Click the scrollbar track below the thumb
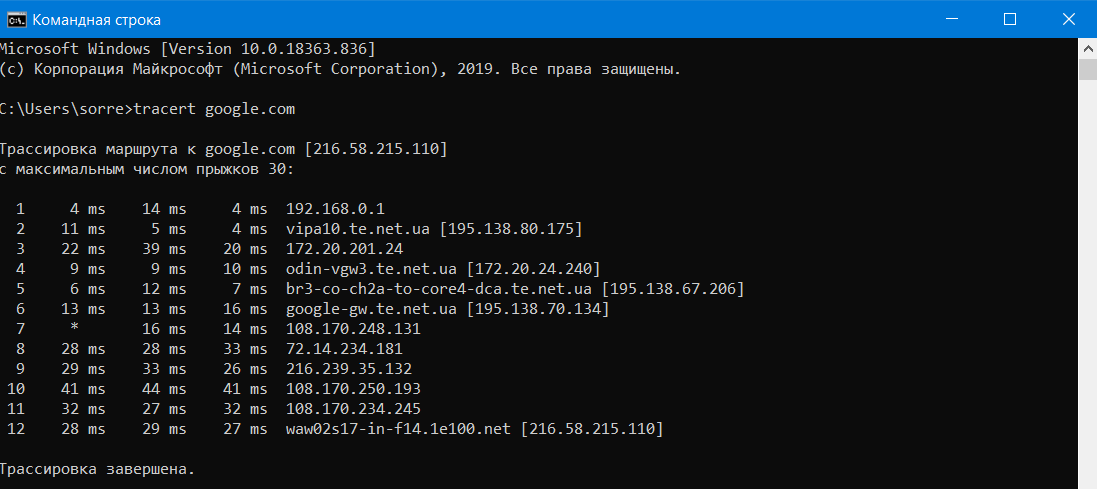This screenshot has height=489, width=1097. coord(1087,300)
